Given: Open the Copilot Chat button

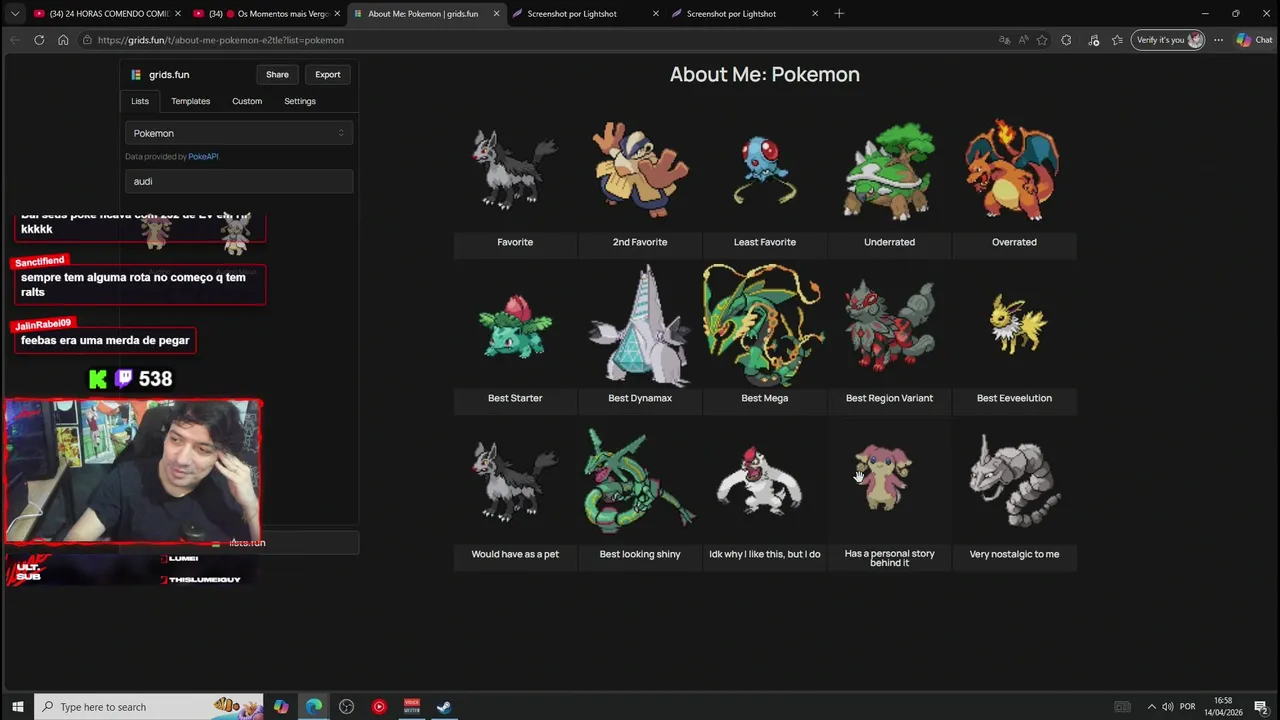Looking at the screenshot, I should [1254, 40].
